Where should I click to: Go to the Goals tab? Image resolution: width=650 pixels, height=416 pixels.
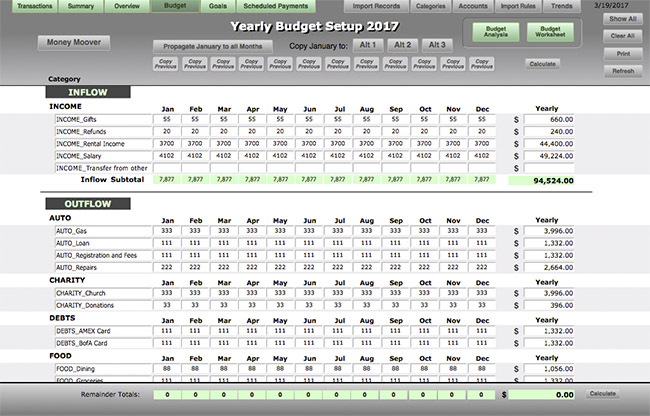pos(218,6)
